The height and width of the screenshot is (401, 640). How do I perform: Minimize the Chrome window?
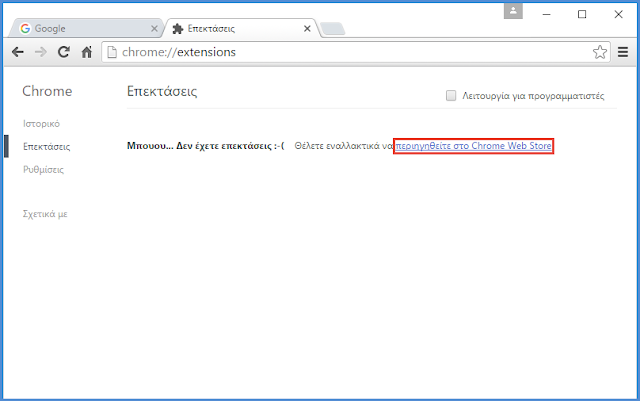(547, 14)
